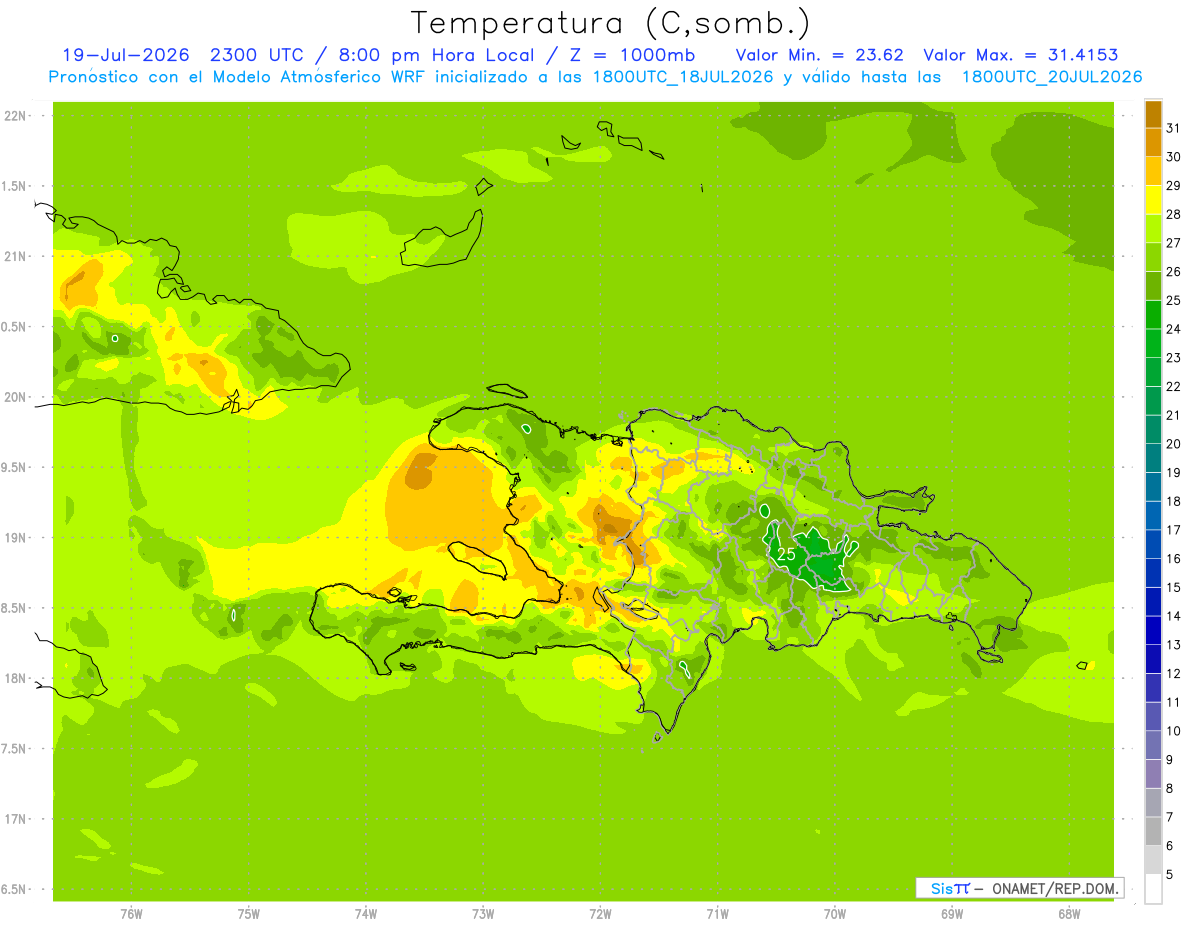
Task: Click the "12" label on the colorbar
Action: [1174, 674]
